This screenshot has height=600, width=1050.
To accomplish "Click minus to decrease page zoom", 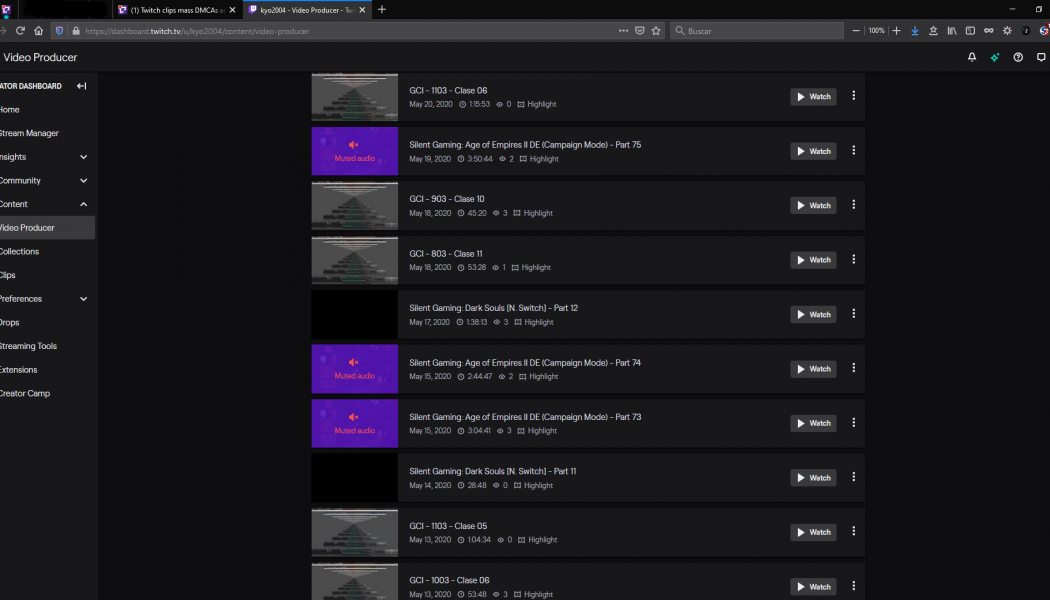I will (x=855, y=31).
